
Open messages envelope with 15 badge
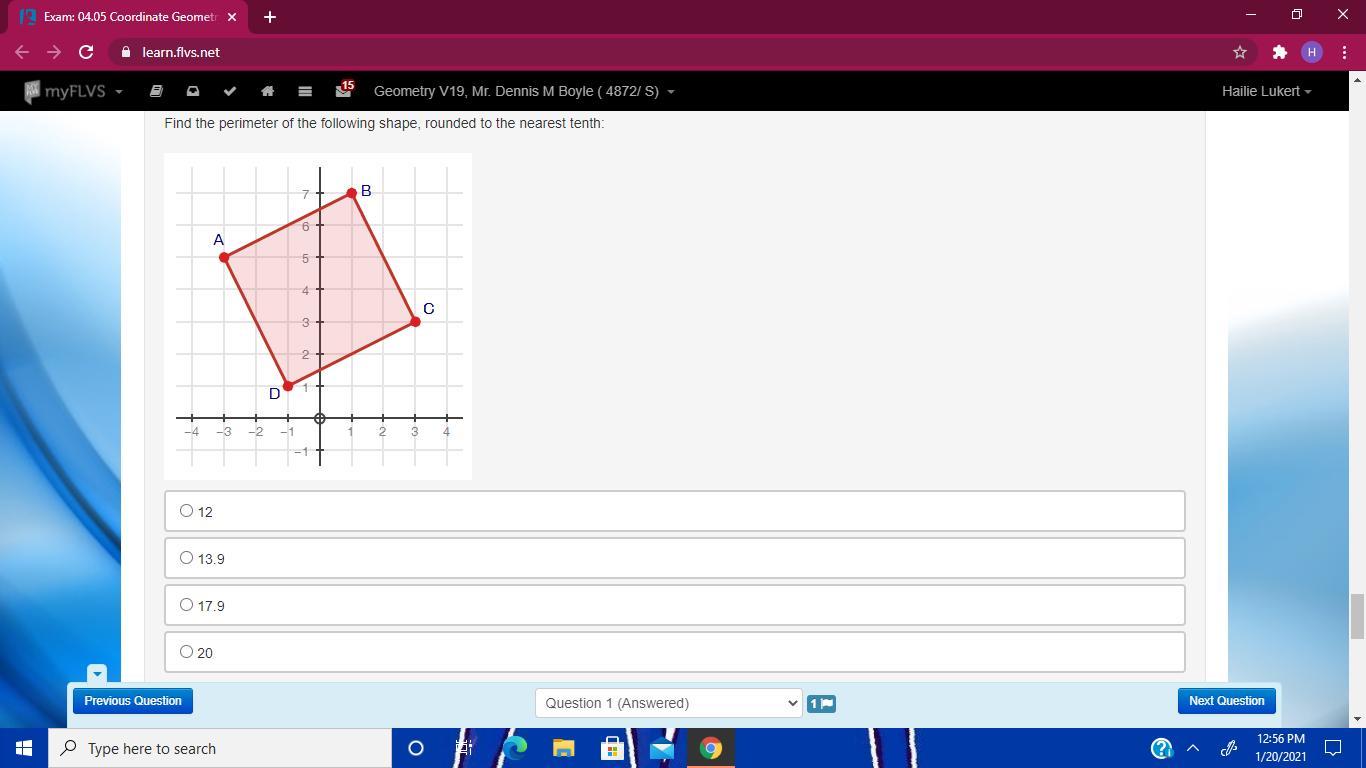tap(344, 90)
